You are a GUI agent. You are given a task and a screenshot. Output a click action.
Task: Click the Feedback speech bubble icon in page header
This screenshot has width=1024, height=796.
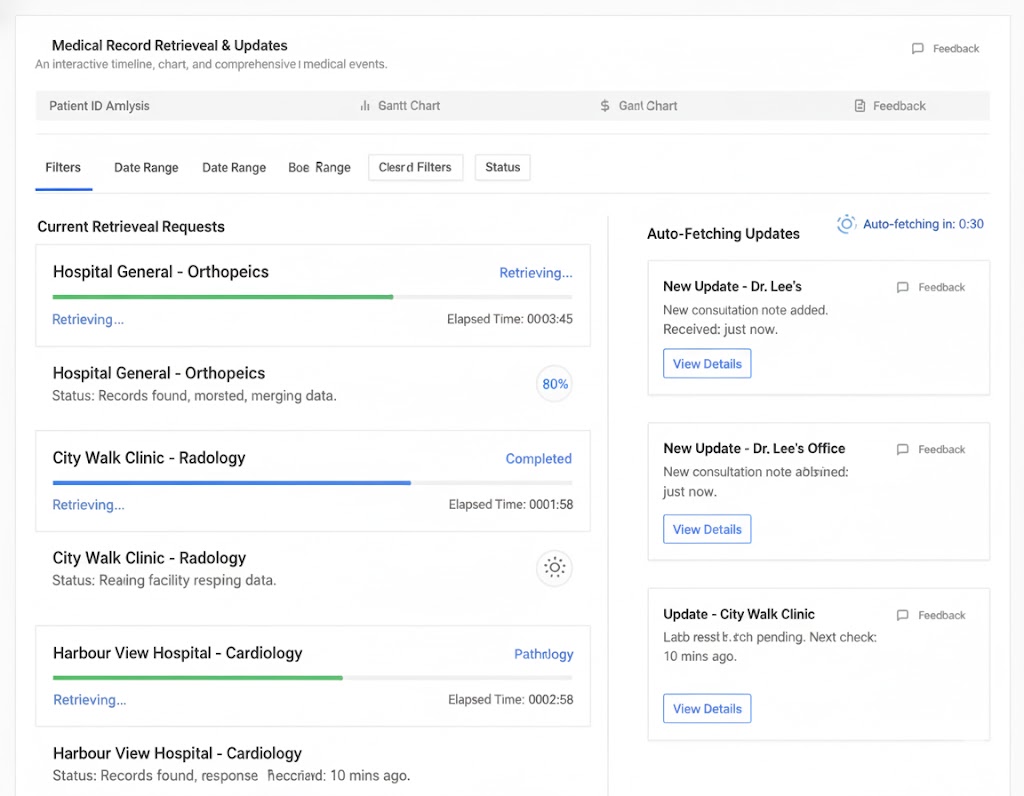coord(918,49)
